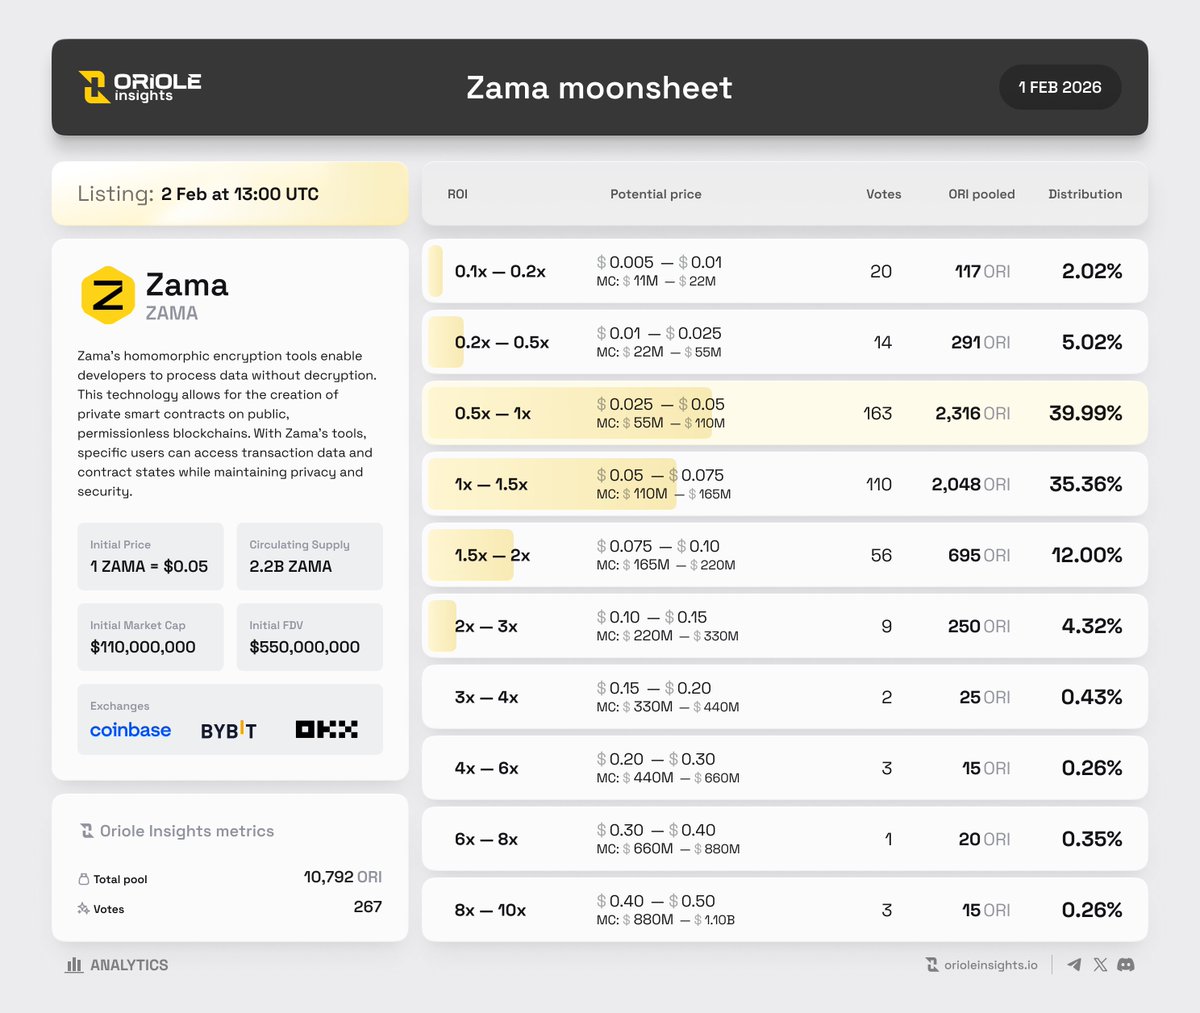Select the 6x — 8x ROI row
This screenshot has width=1200, height=1013.
(x=785, y=839)
